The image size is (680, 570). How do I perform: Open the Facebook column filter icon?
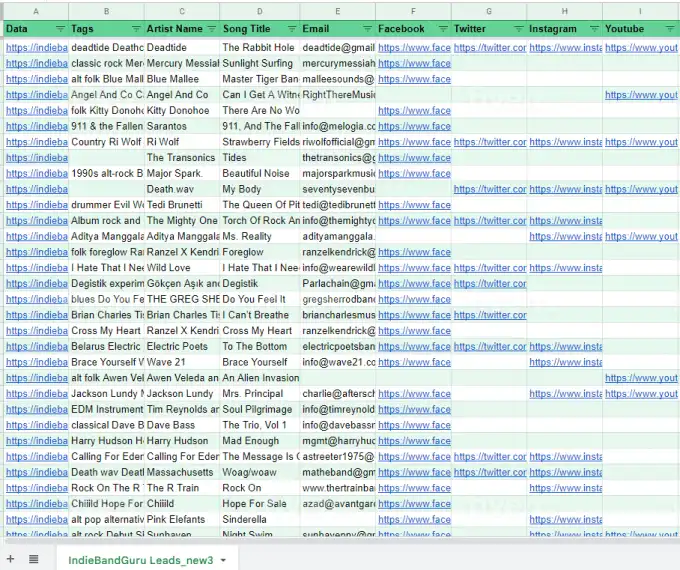[441, 29]
